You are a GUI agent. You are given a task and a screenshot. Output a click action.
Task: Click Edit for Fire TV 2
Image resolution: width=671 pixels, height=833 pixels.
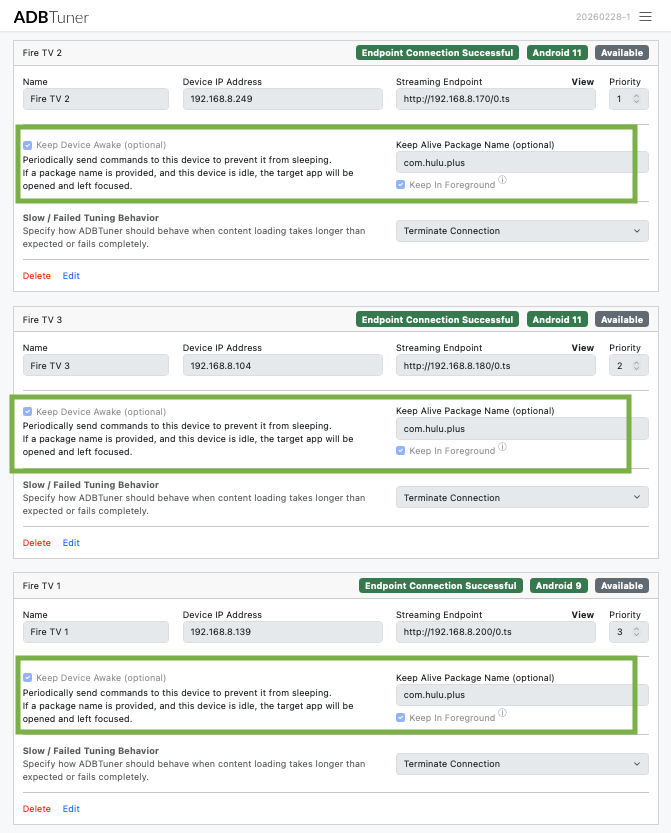click(x=71, y=276)
